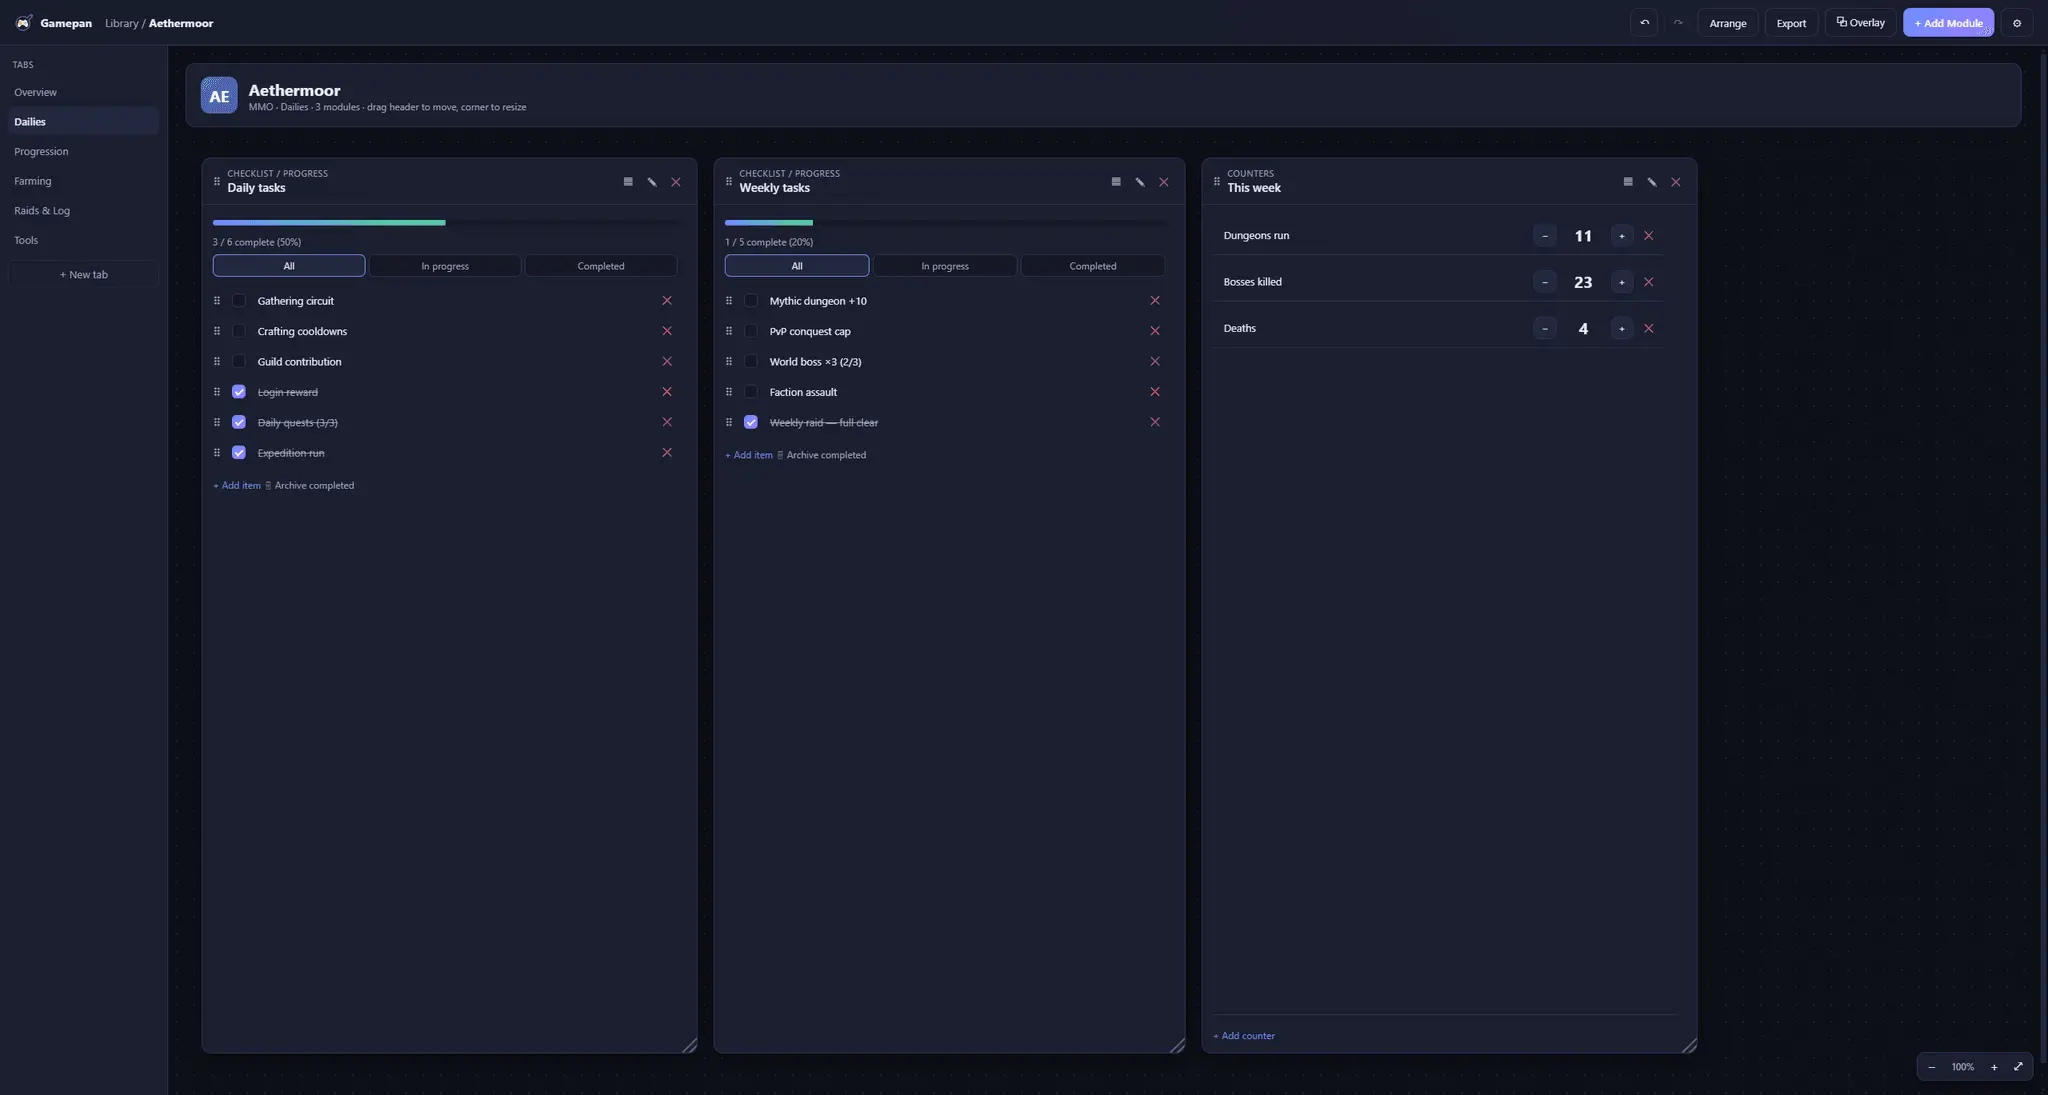The height and width of the screenshot is (1095, 2048).
Task: Switch to the Progression tab
Action: point(84,151)
